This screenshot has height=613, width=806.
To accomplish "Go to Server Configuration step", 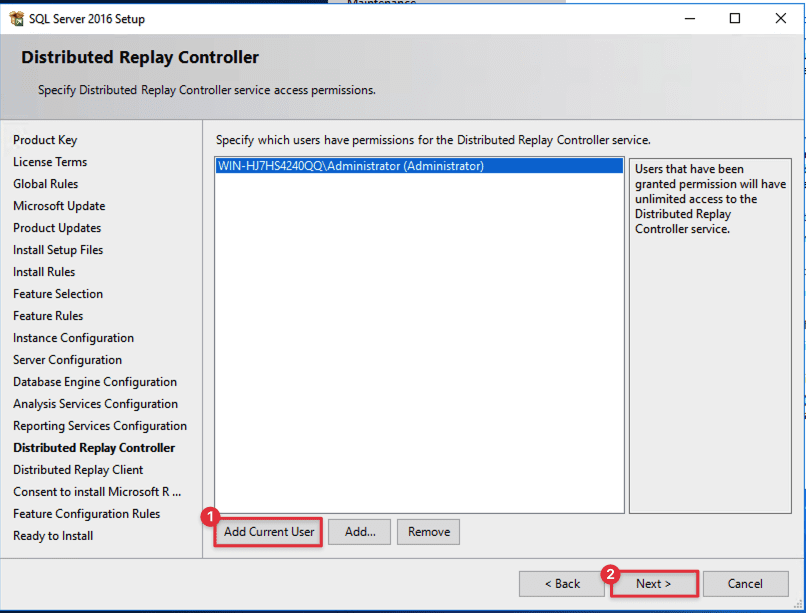I will coord(67,360).
